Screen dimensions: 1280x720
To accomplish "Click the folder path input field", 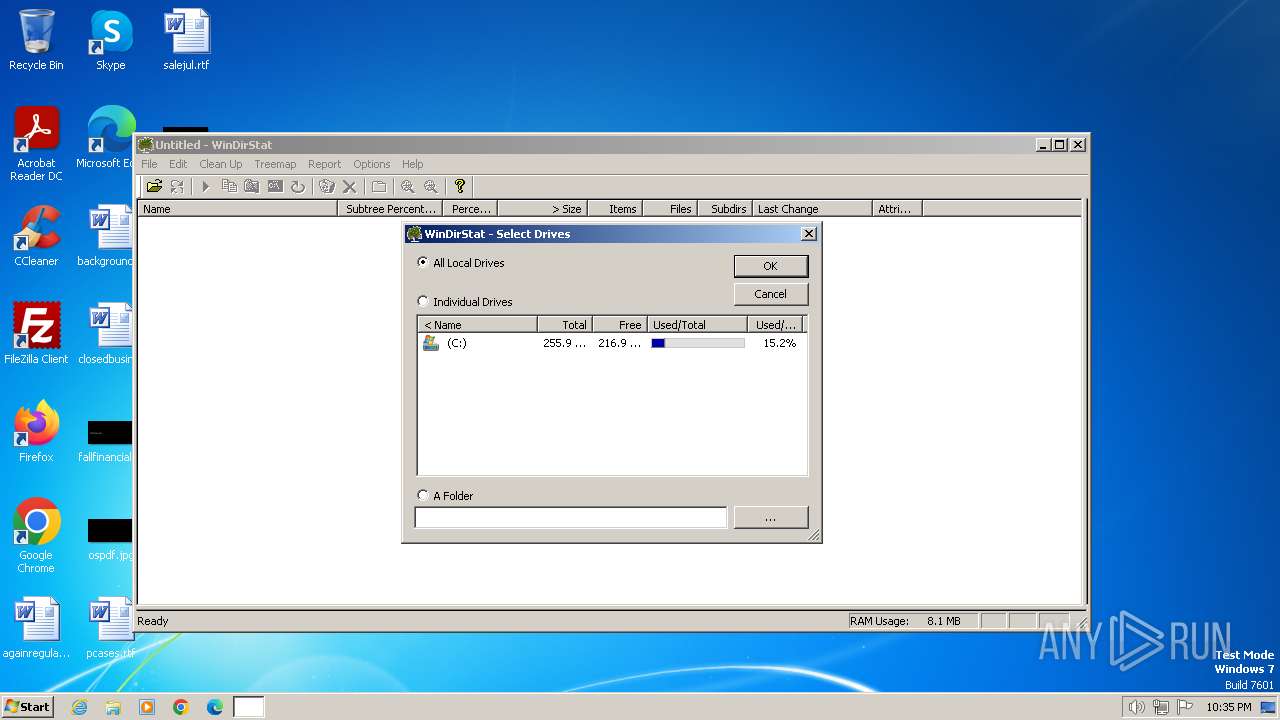I will [x=570, y=518].
